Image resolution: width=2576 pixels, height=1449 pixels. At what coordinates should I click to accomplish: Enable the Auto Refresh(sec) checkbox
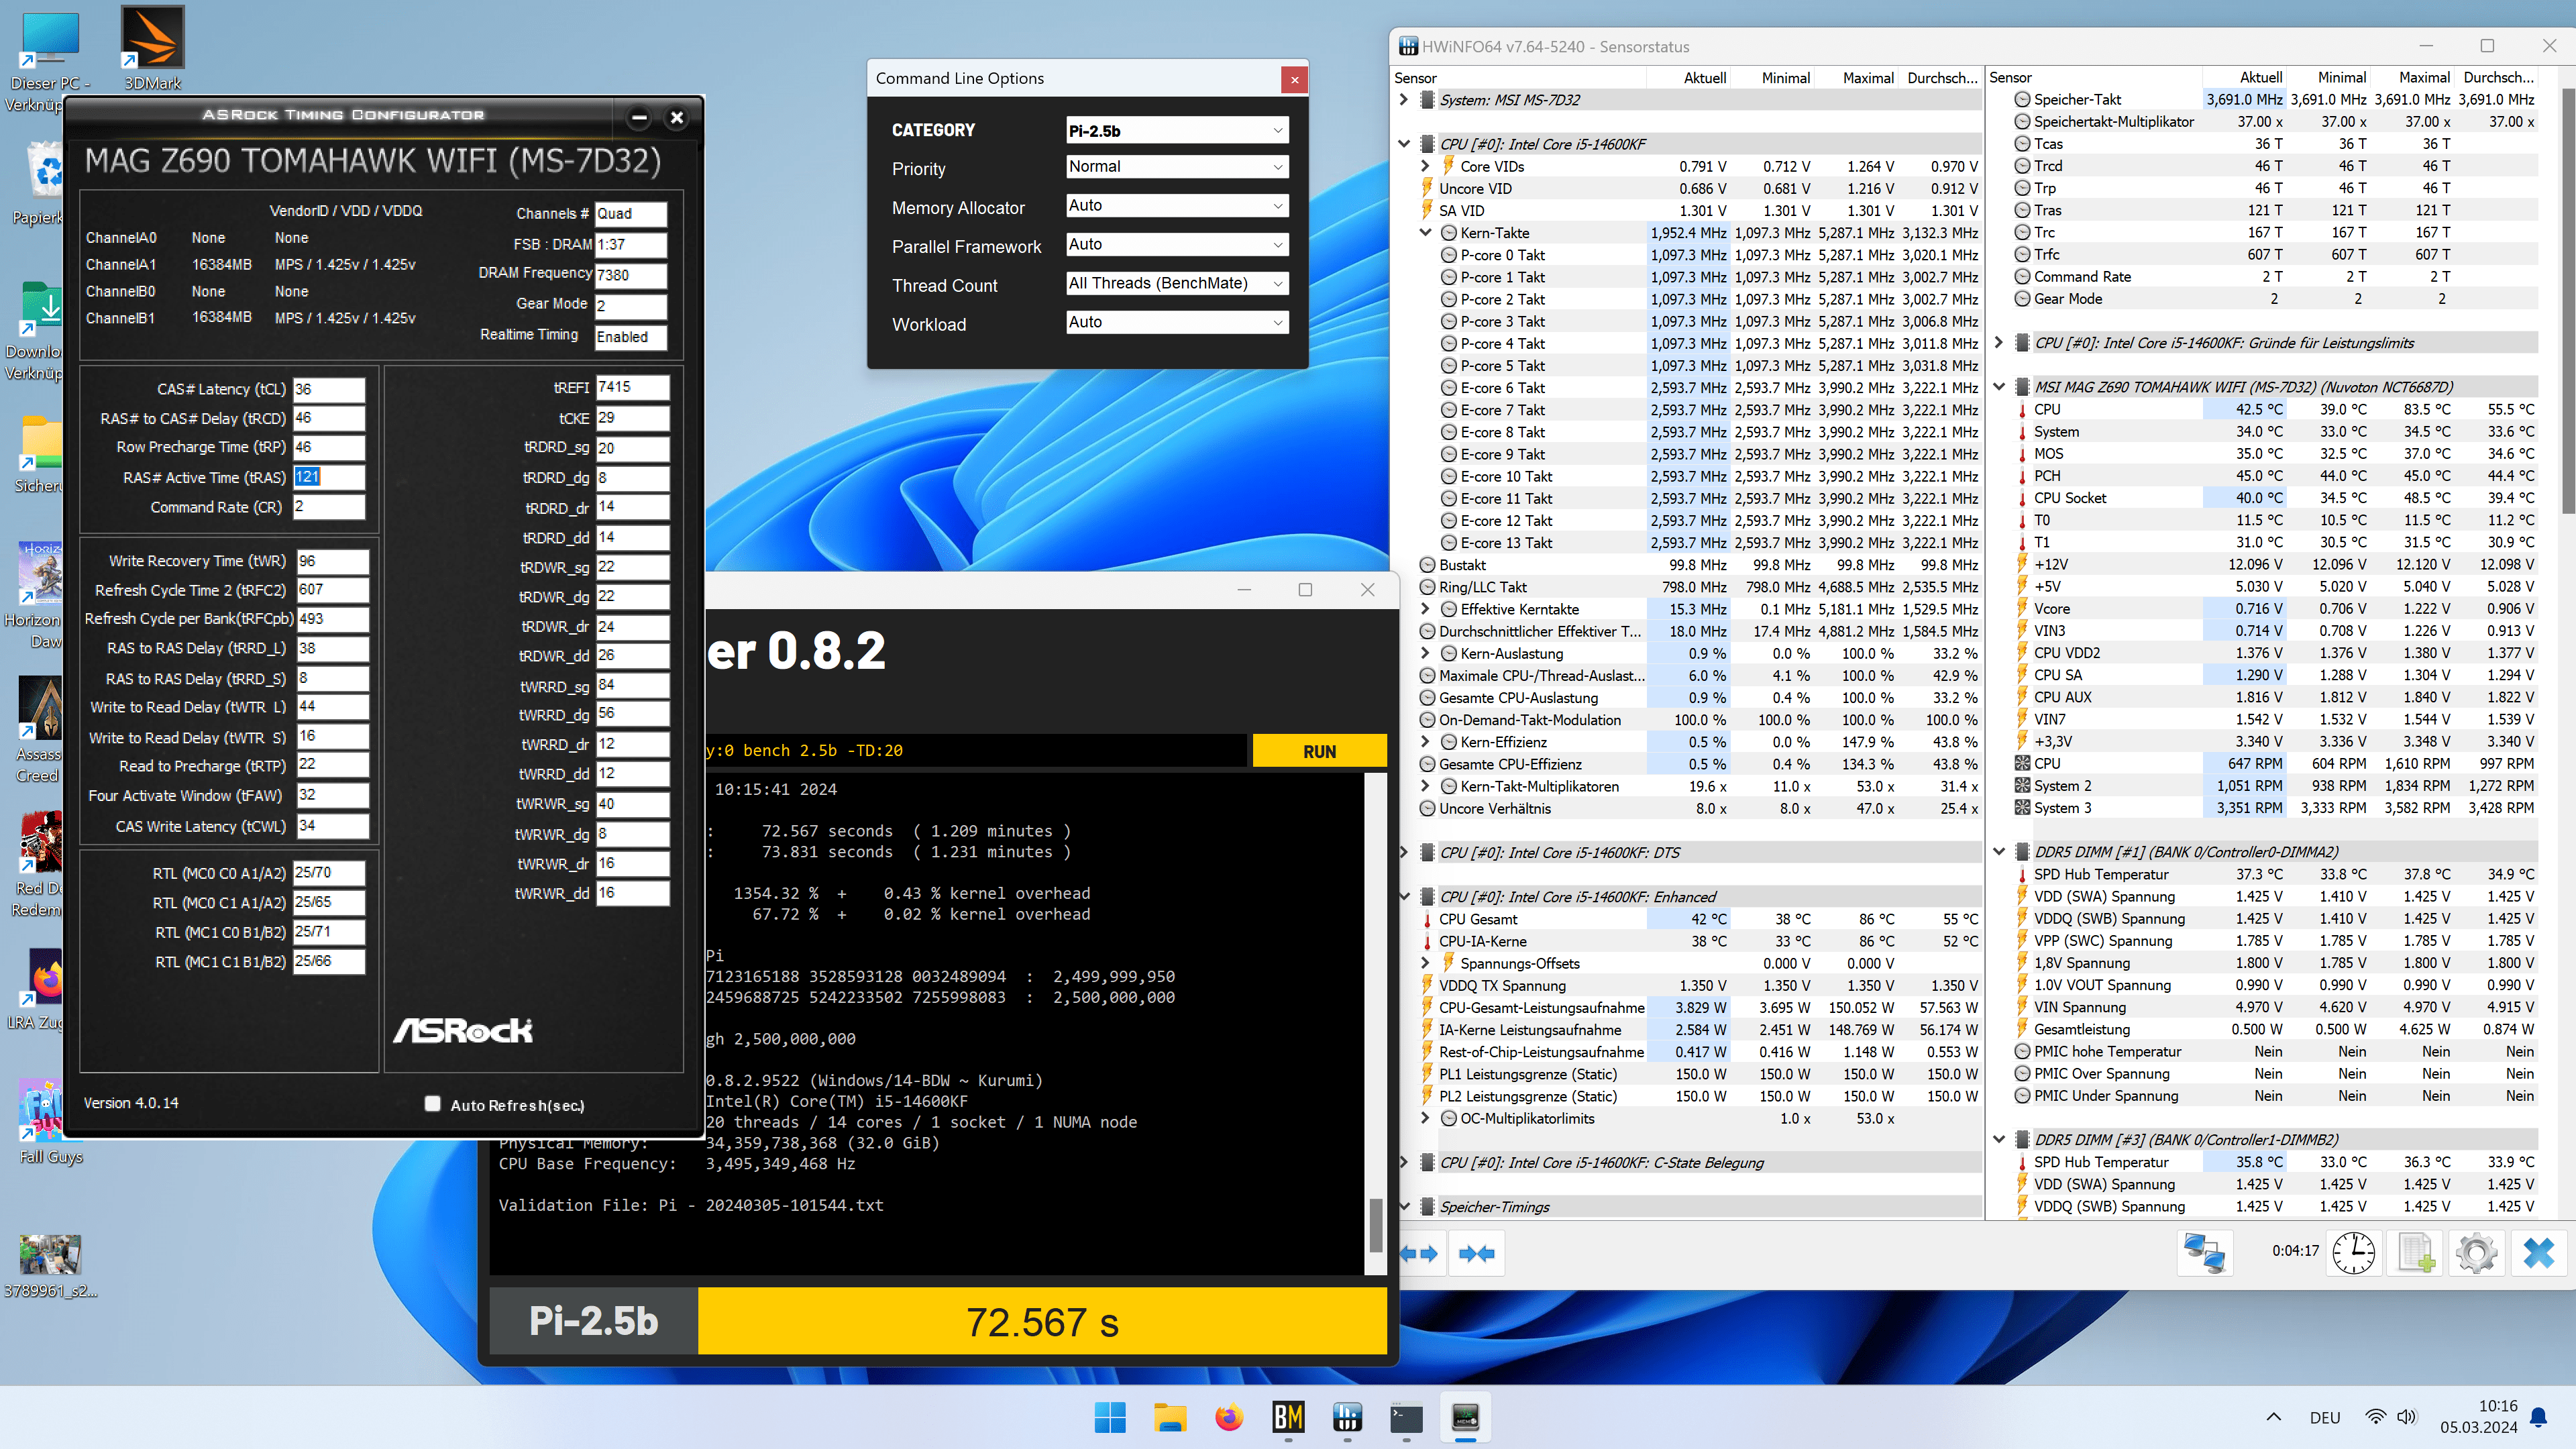[x=432, y=1104]
